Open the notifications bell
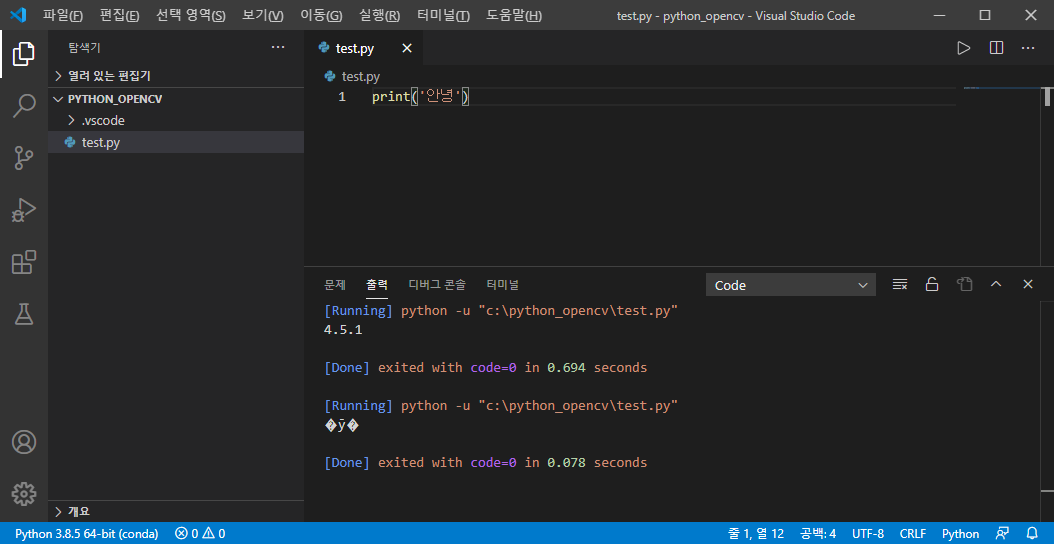 point(1032,534)
